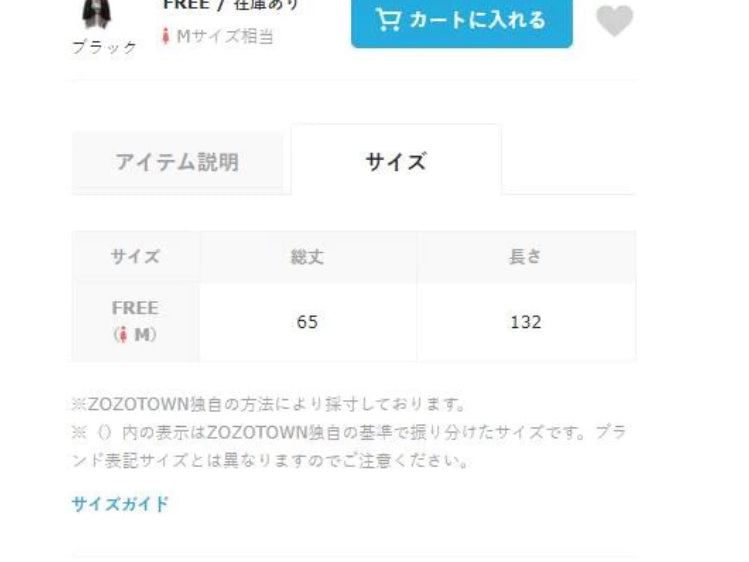Select the サイズ tab
The width and height of the screenshot is (749, 562).
[x=396, y=160]
